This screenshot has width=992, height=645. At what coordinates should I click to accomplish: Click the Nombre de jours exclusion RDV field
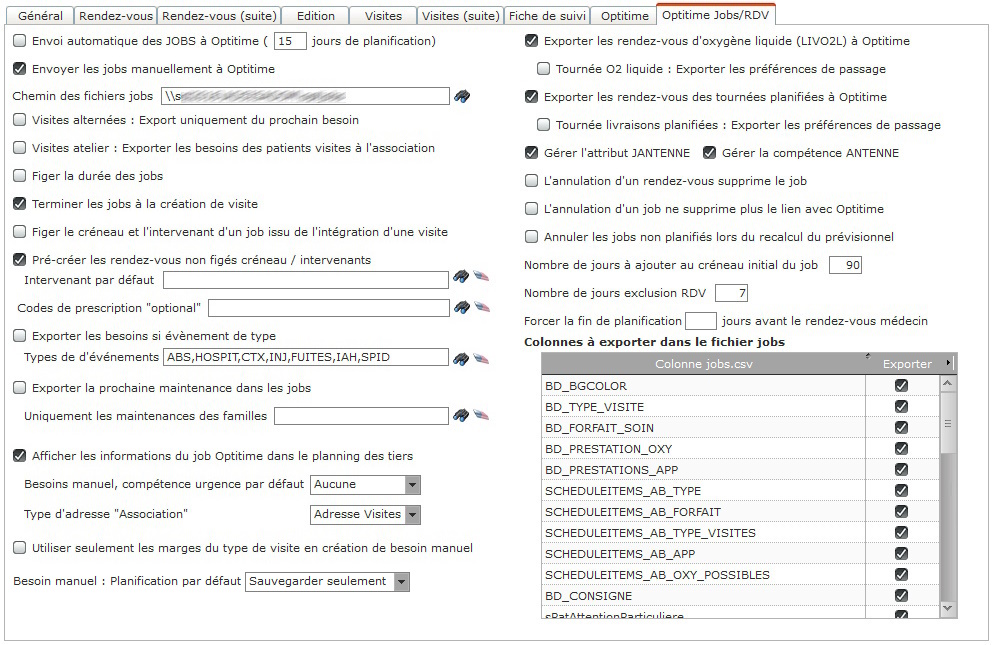click(x=731, y=293)
